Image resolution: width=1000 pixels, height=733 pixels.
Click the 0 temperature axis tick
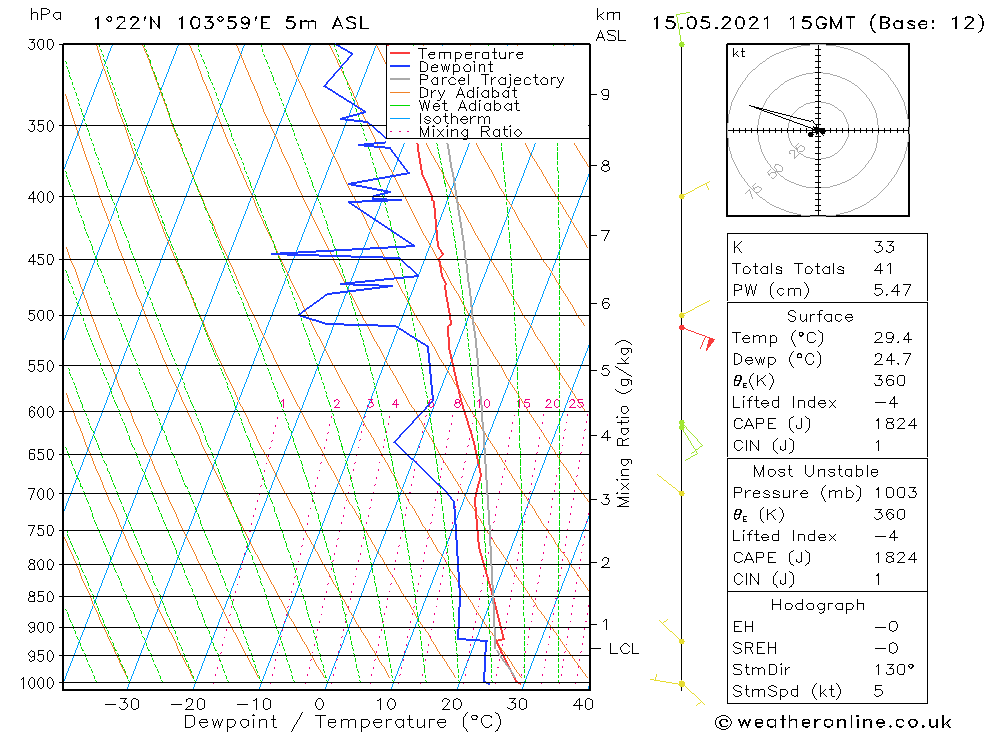(x=320, y=704)
